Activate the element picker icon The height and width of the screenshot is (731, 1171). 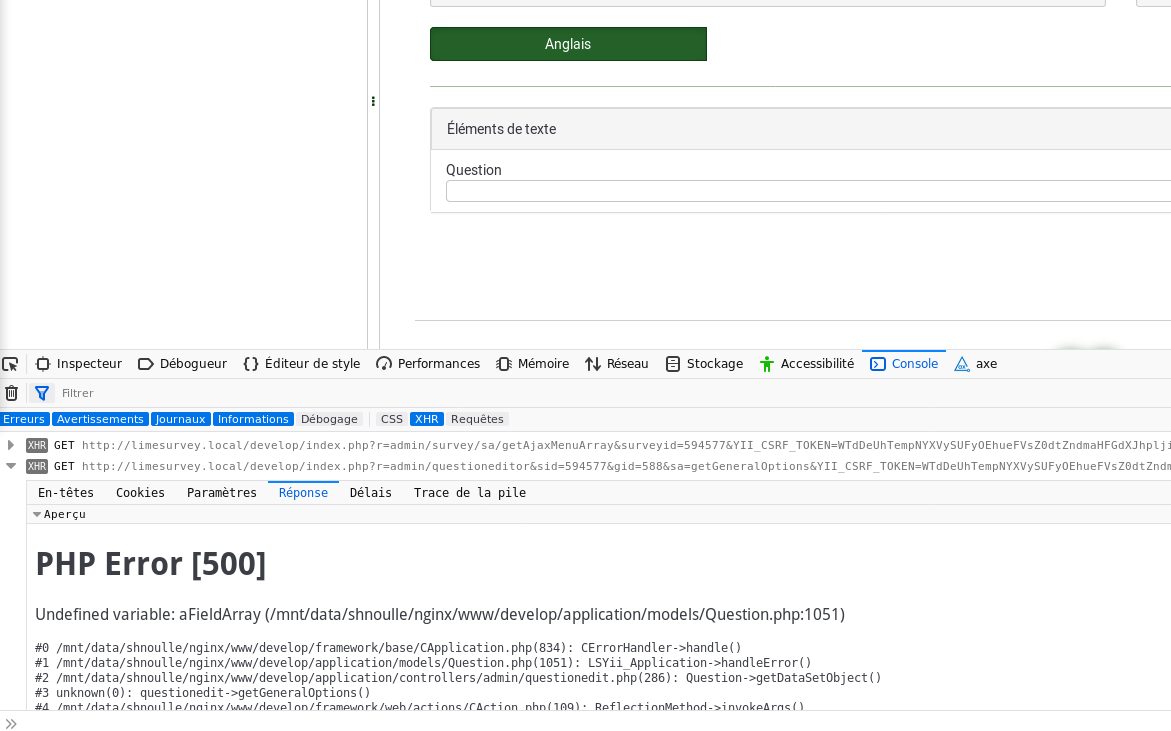coord(10,364)
